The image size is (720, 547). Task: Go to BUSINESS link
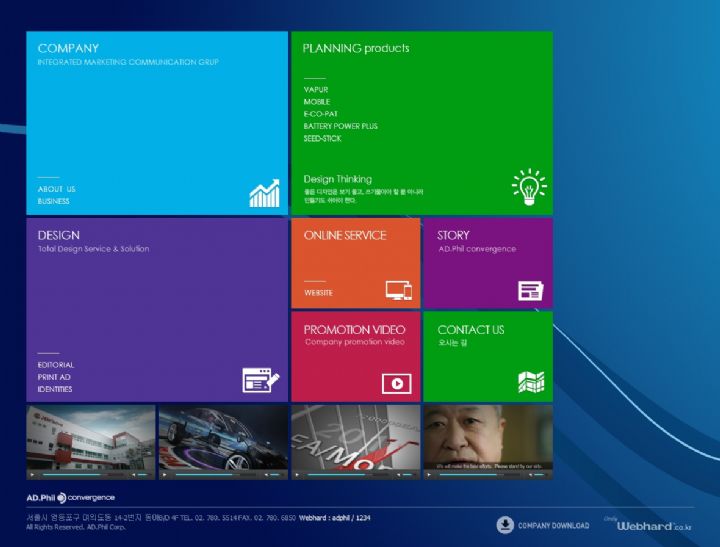[x=54, y=201]
